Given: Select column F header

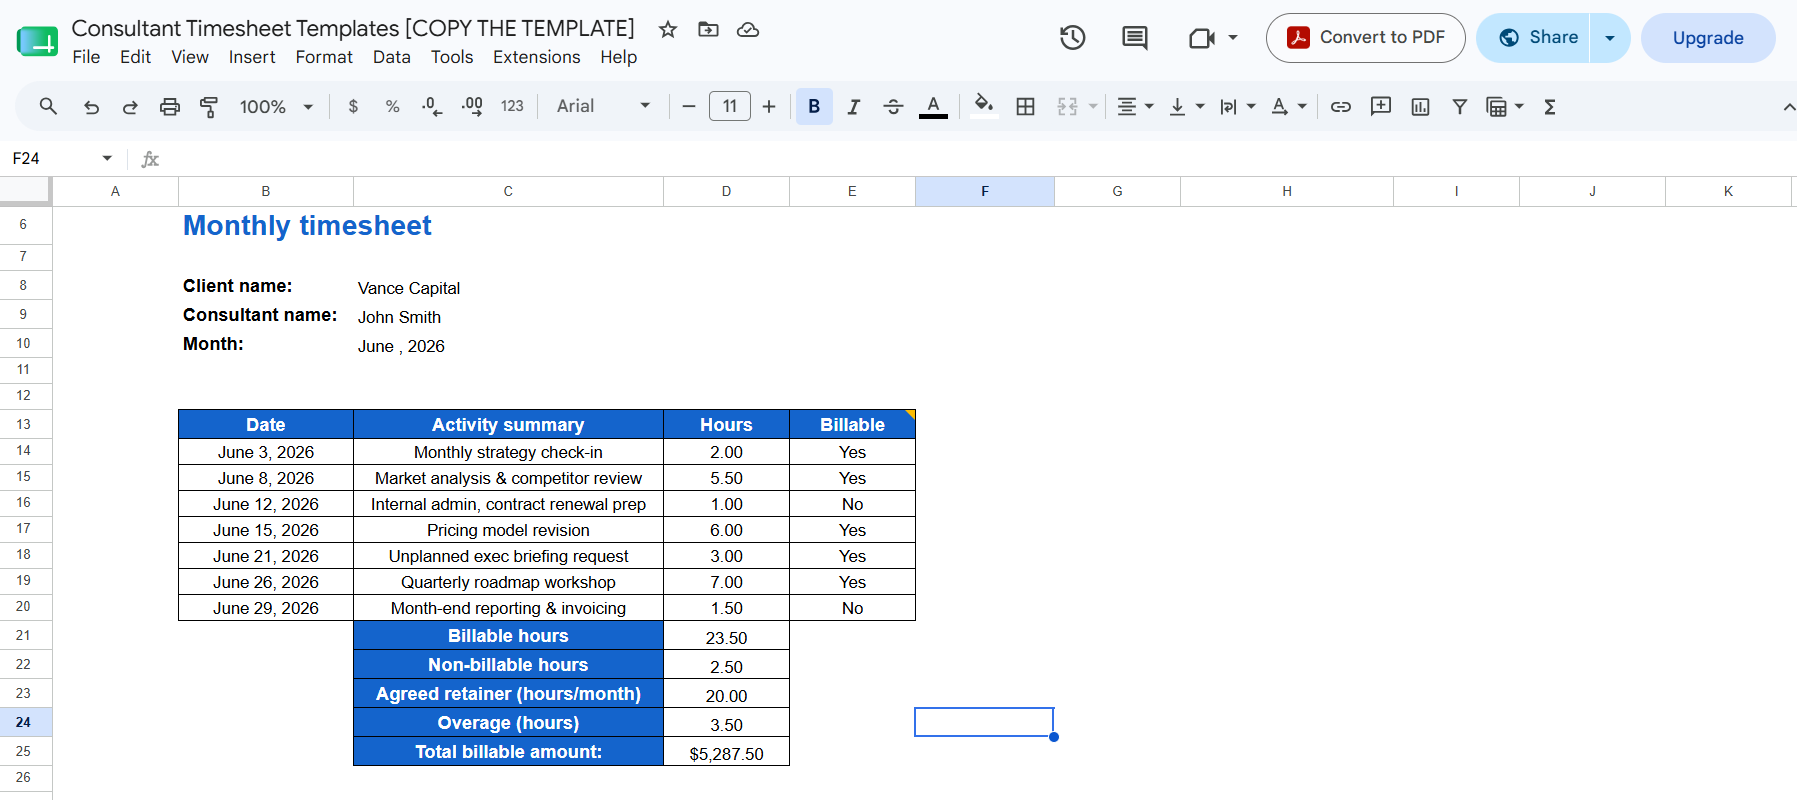Looking at the screenshot, I should tap(985, 191).
